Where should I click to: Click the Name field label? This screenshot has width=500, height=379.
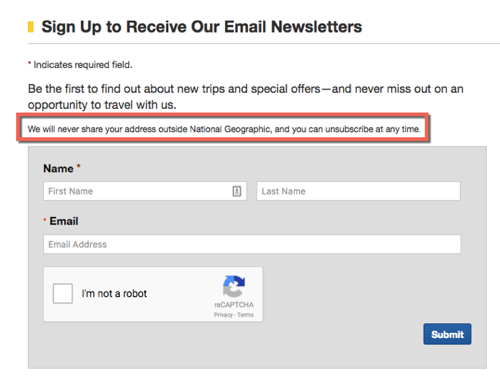click(x=58, y=168)
